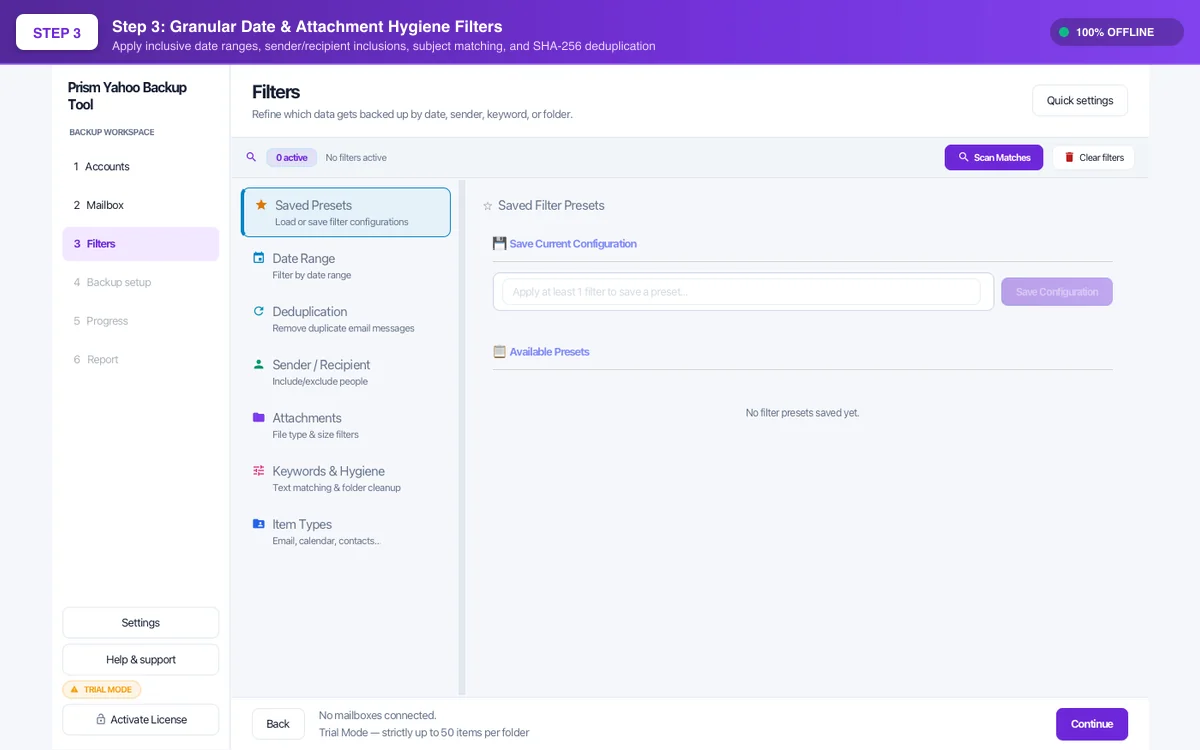
Task: Click the 'BACKUP WORKSPACE' label
Action: [112, 132]
